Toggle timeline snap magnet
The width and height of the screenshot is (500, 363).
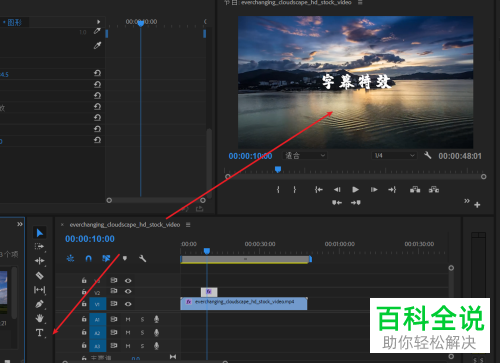[x=88, y=258]
